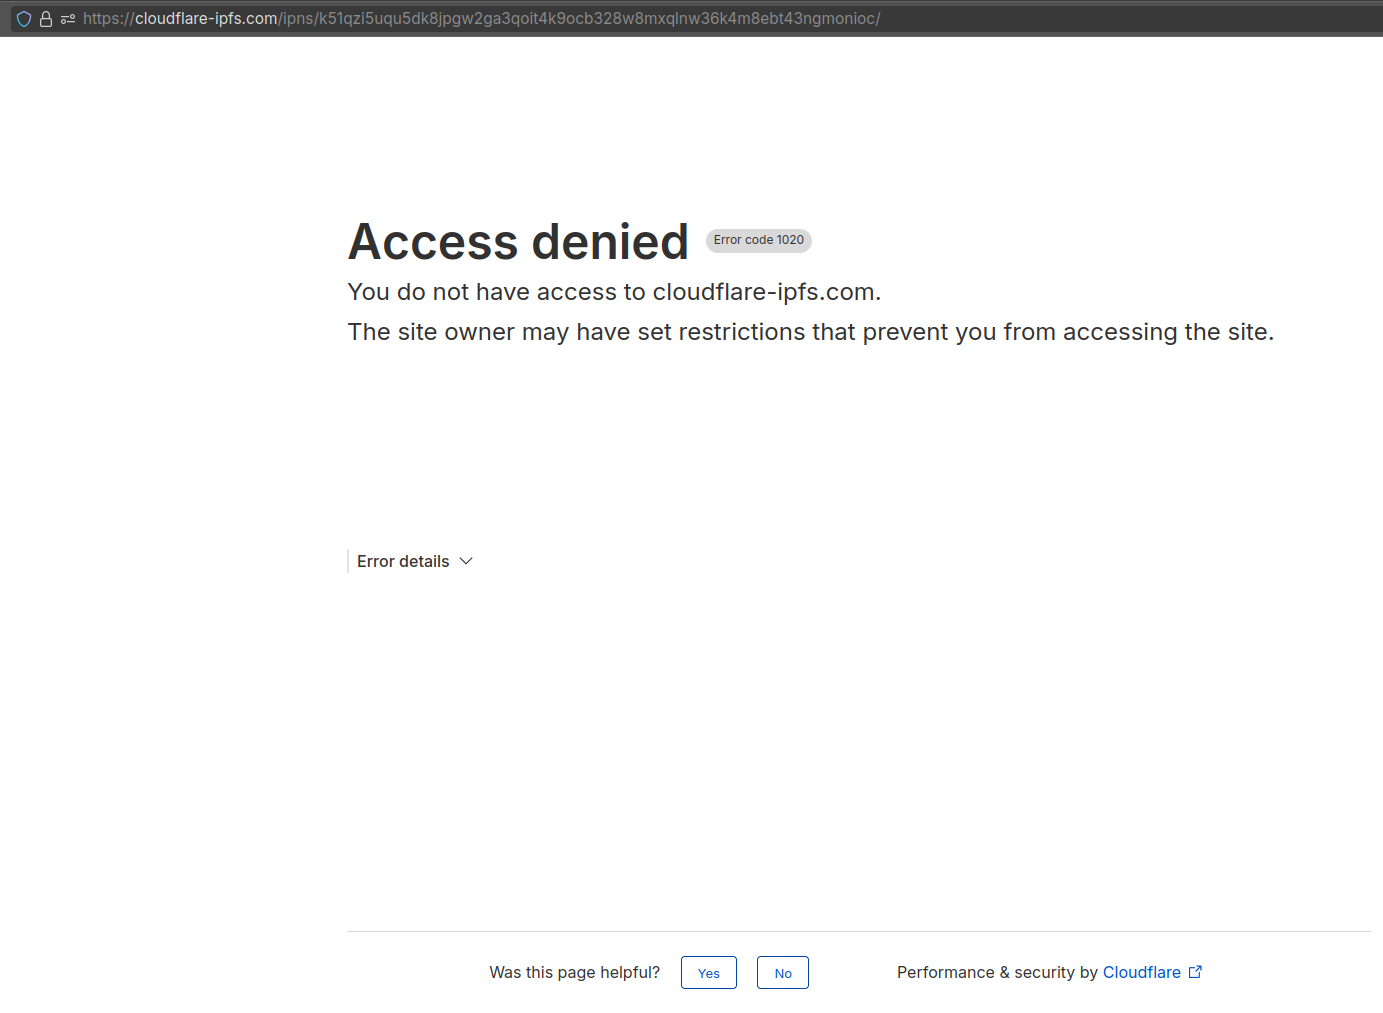Viewport: 1383px width, 1013px height.
Task: Answer Yes to page helpful question
Action: point(709,973)
